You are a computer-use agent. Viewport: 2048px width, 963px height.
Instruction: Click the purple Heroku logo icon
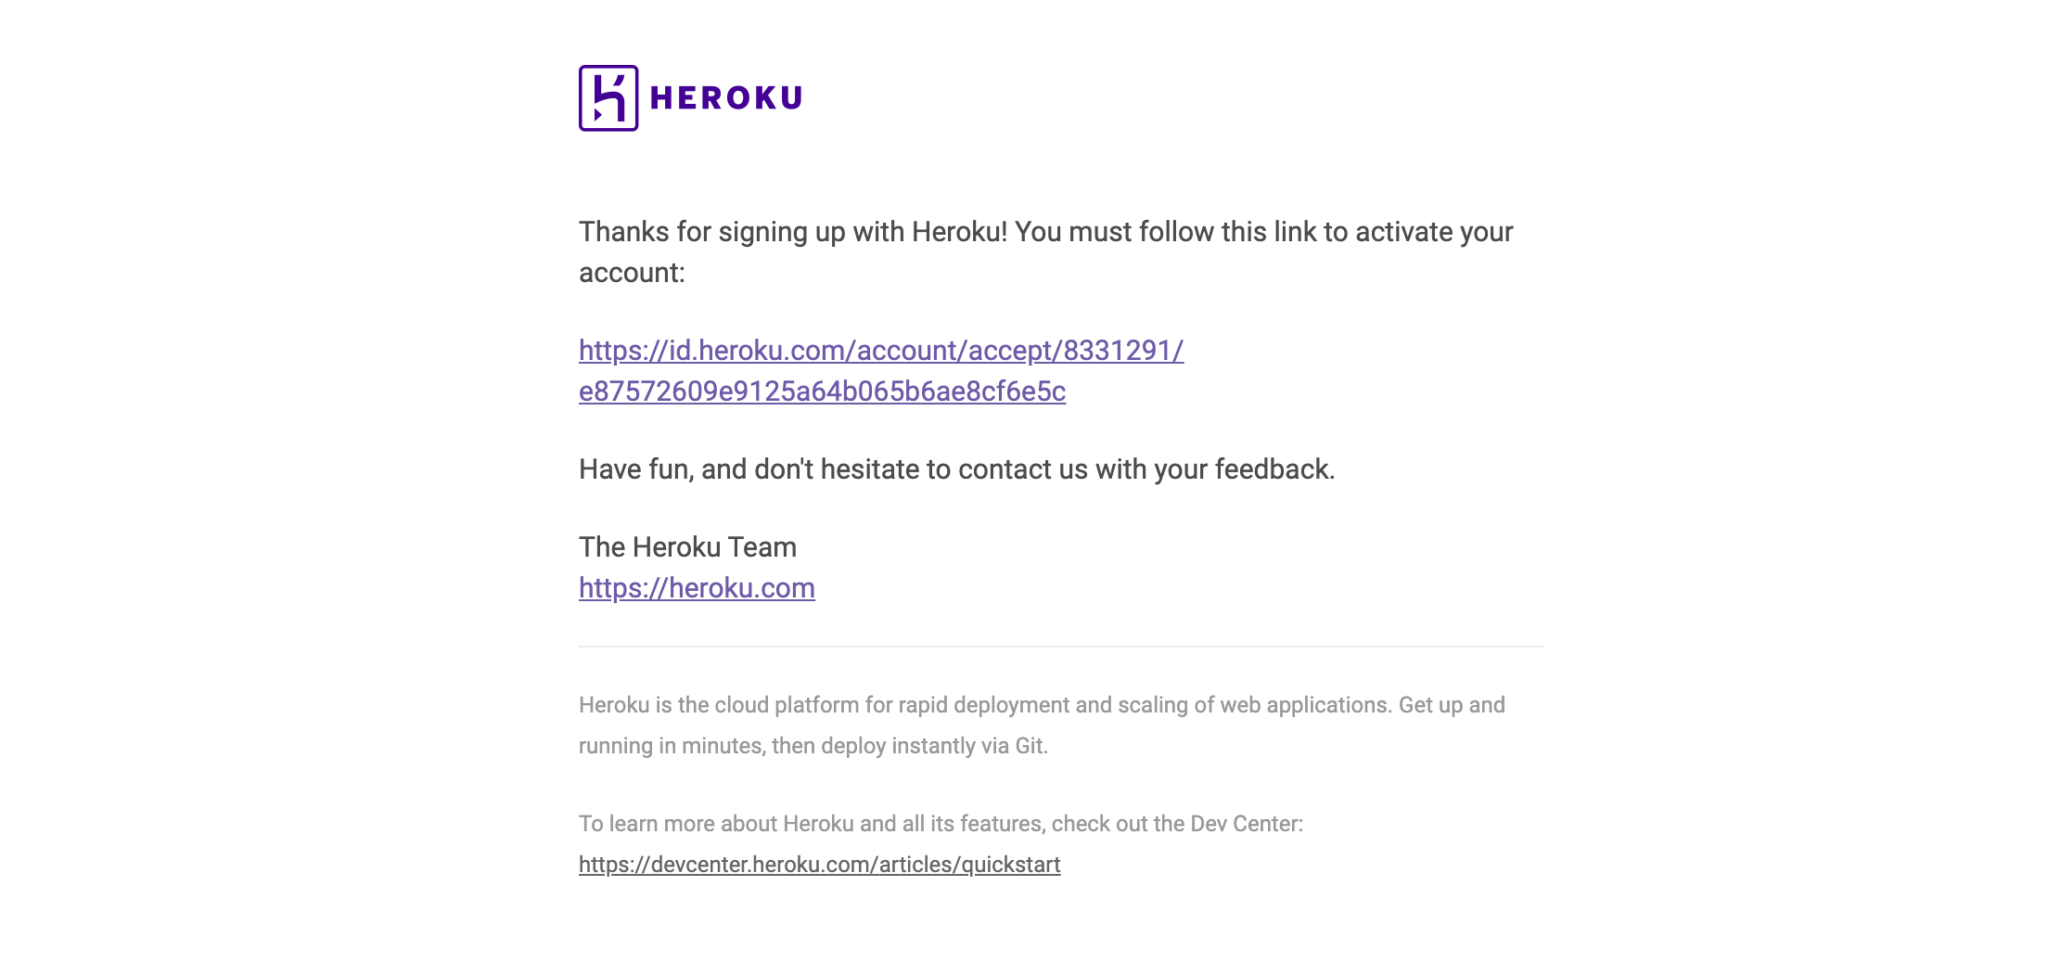tap(608, 98)
